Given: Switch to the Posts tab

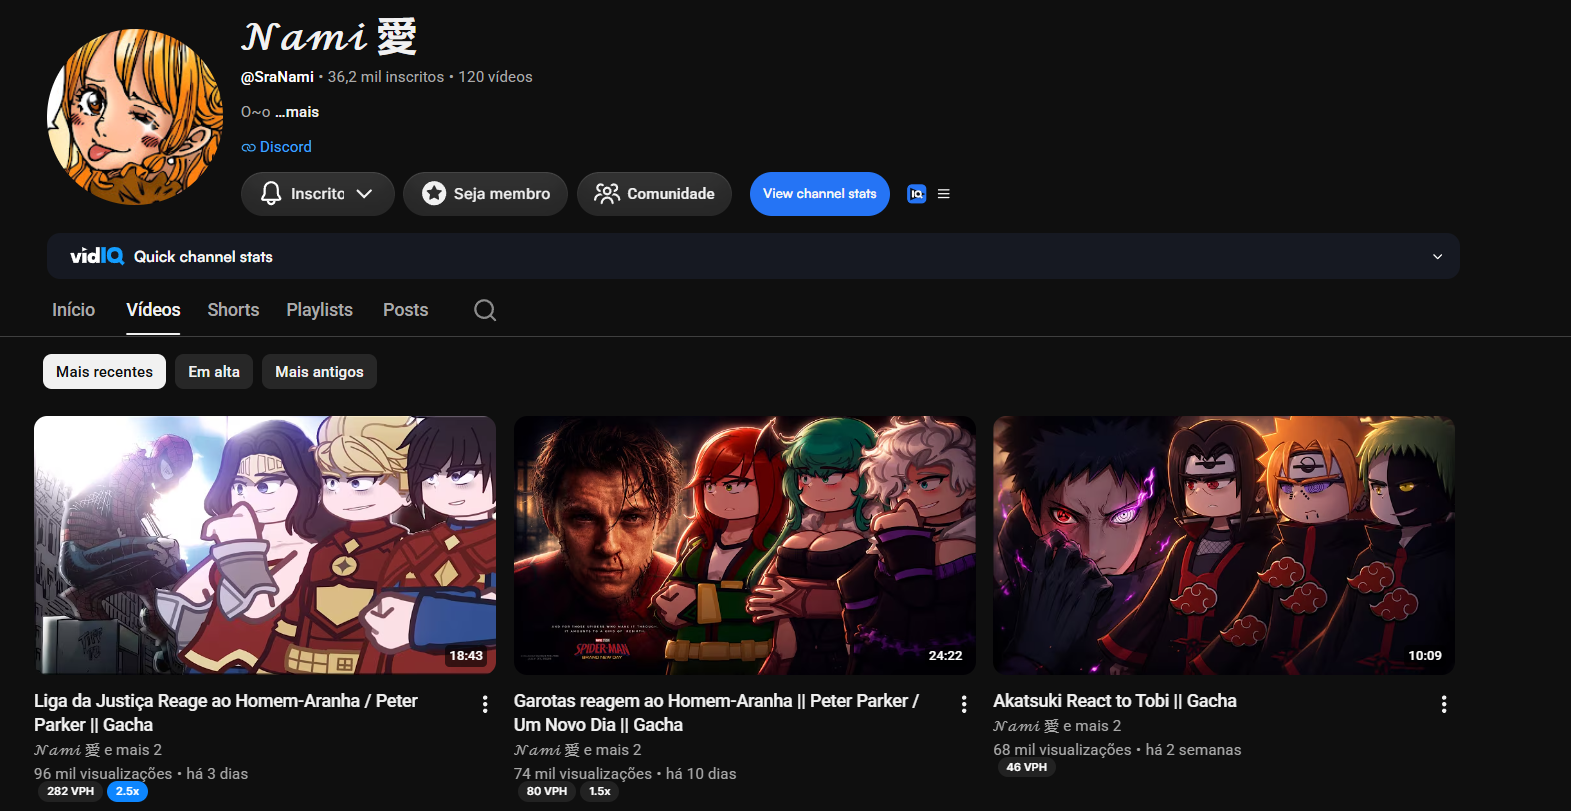Looking at the screenshot, I should click(x=405, y=310).
